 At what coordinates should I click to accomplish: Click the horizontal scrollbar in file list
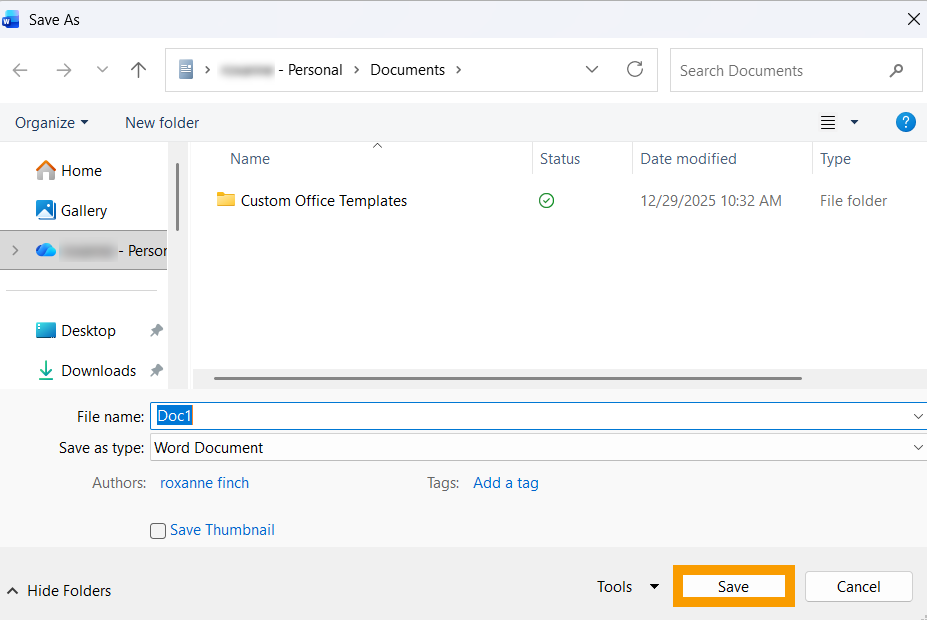[x=507, y=379]
